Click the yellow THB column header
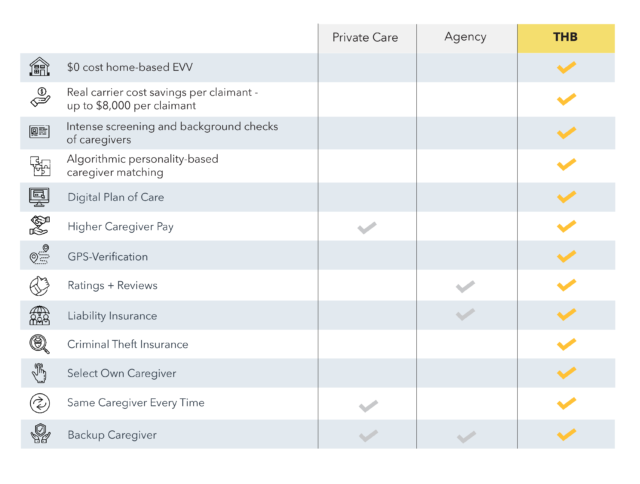 [566, 38]
